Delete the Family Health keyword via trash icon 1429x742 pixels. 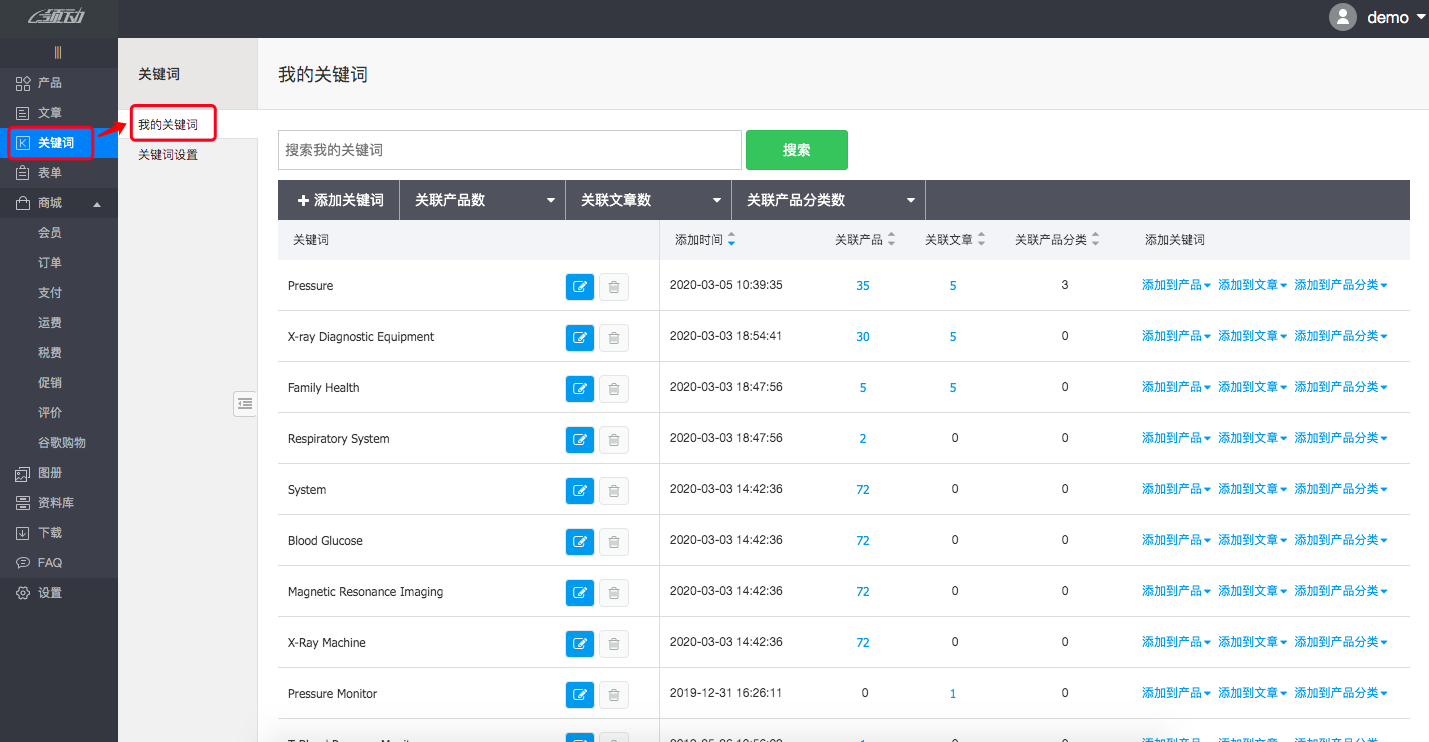click(613, 388)
